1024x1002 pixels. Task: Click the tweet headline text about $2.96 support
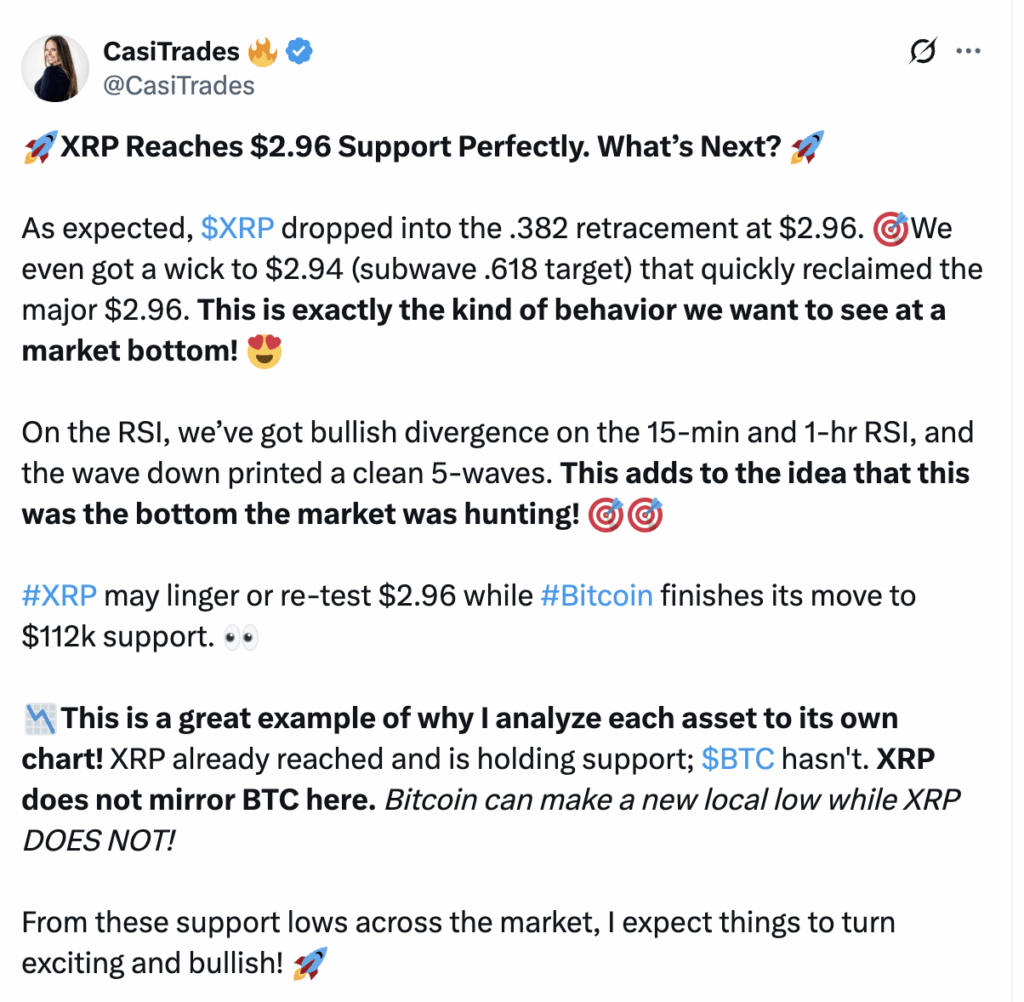coord(421,146)
